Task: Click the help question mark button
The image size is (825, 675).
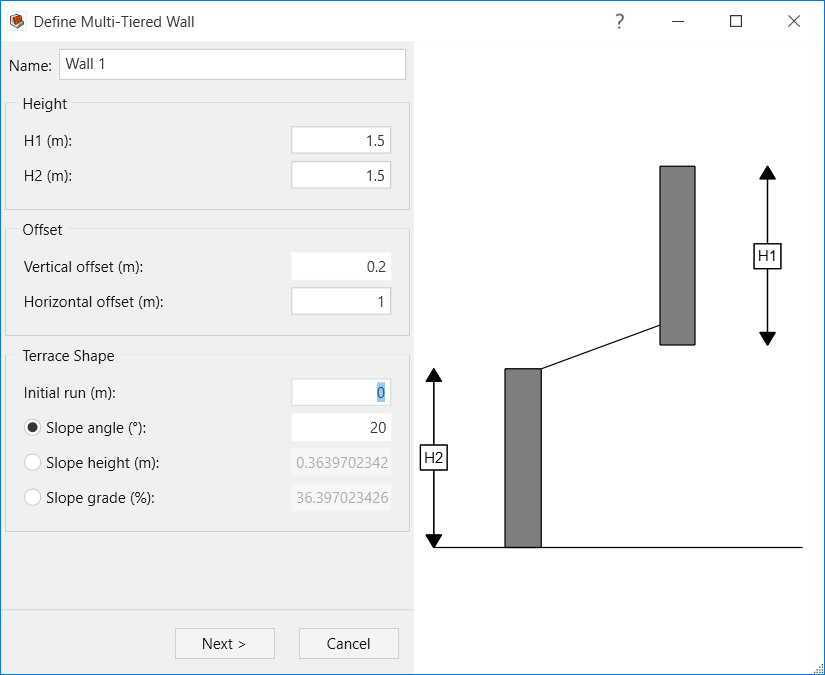Action: pos(620,22)
